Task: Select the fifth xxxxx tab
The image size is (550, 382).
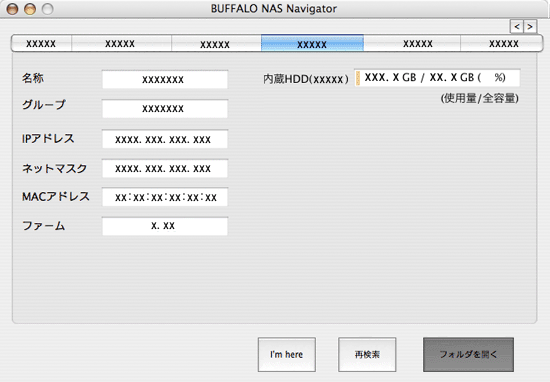Action: coord(412,43)
